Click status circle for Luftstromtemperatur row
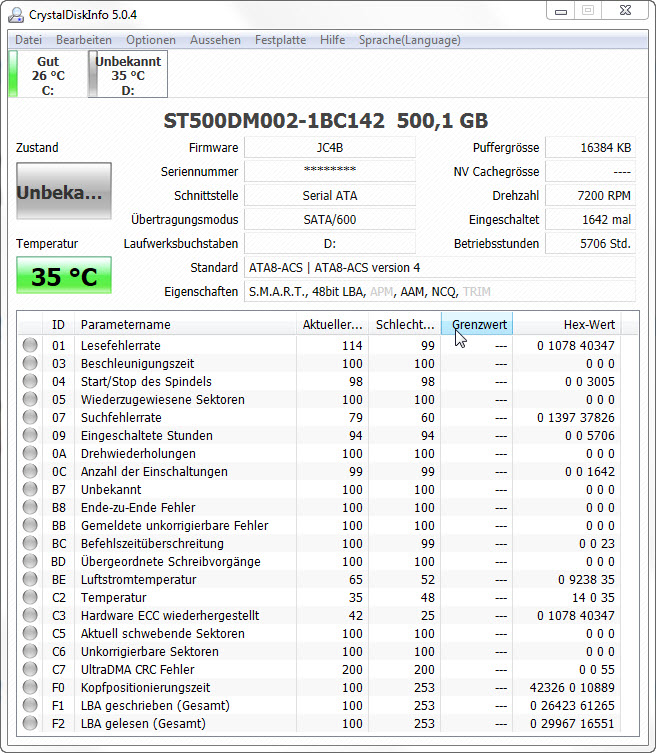 click(x=30, y=579)
